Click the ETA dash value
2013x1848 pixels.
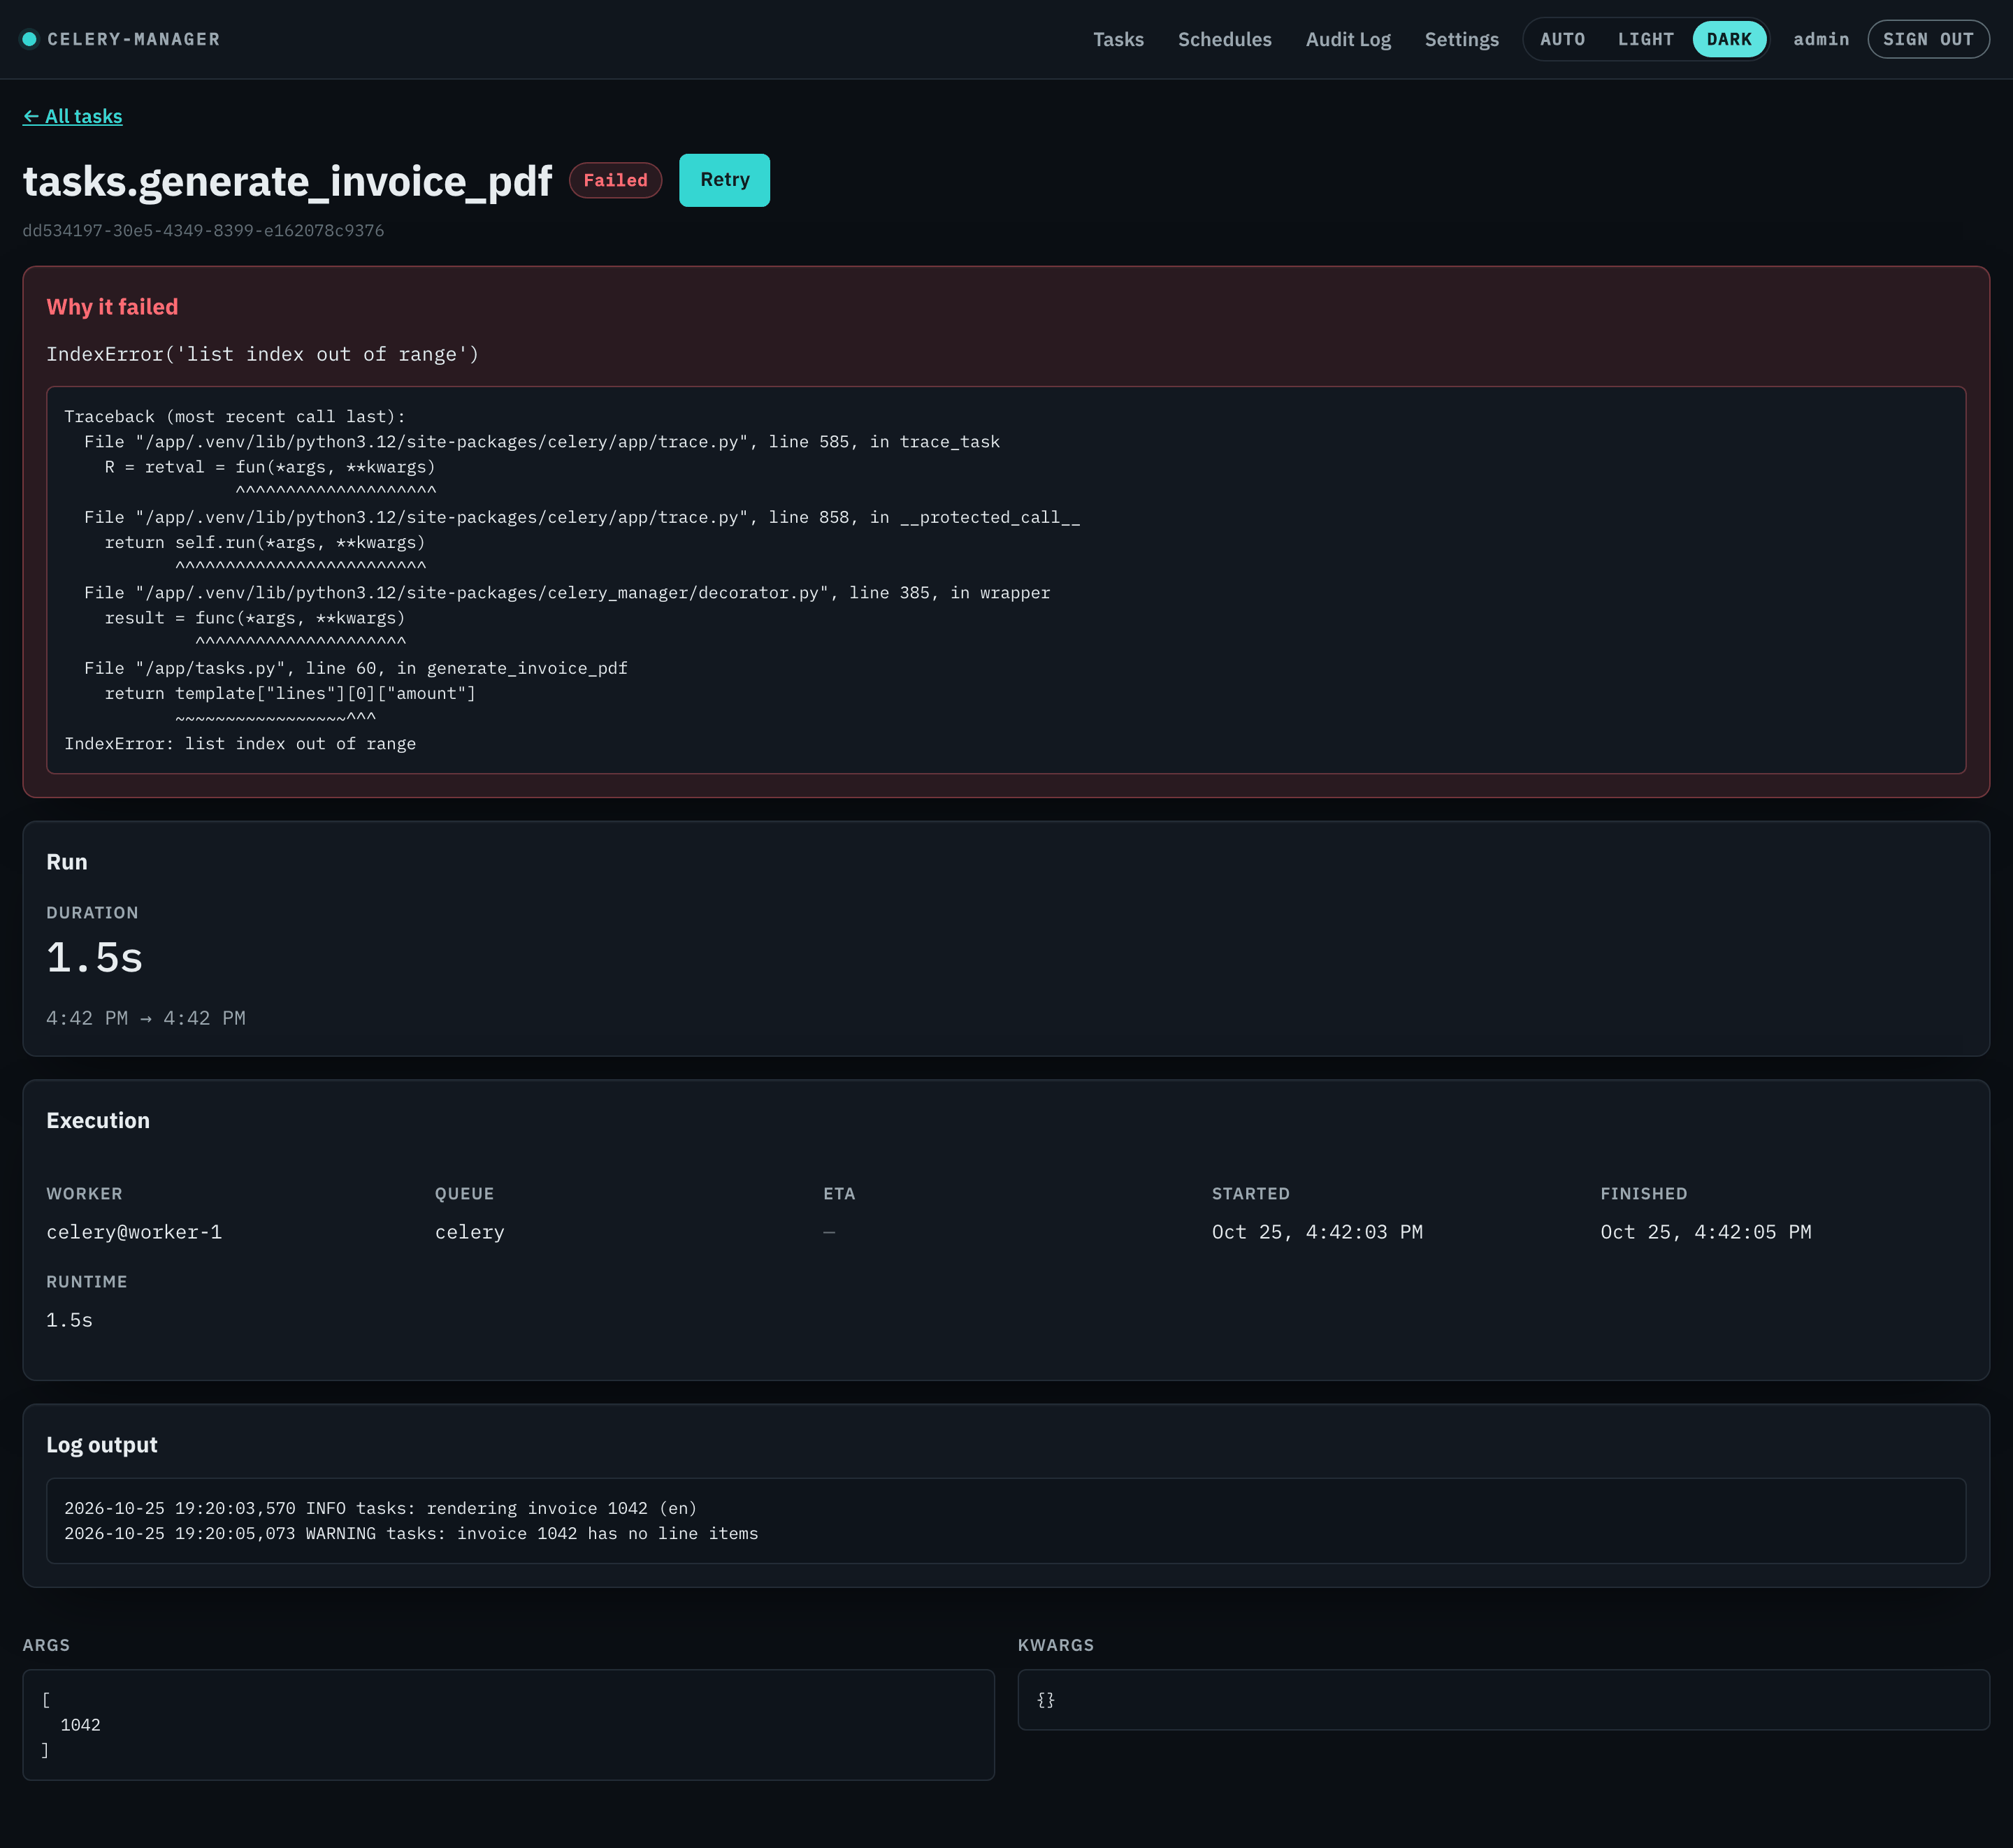point(829,1232)
